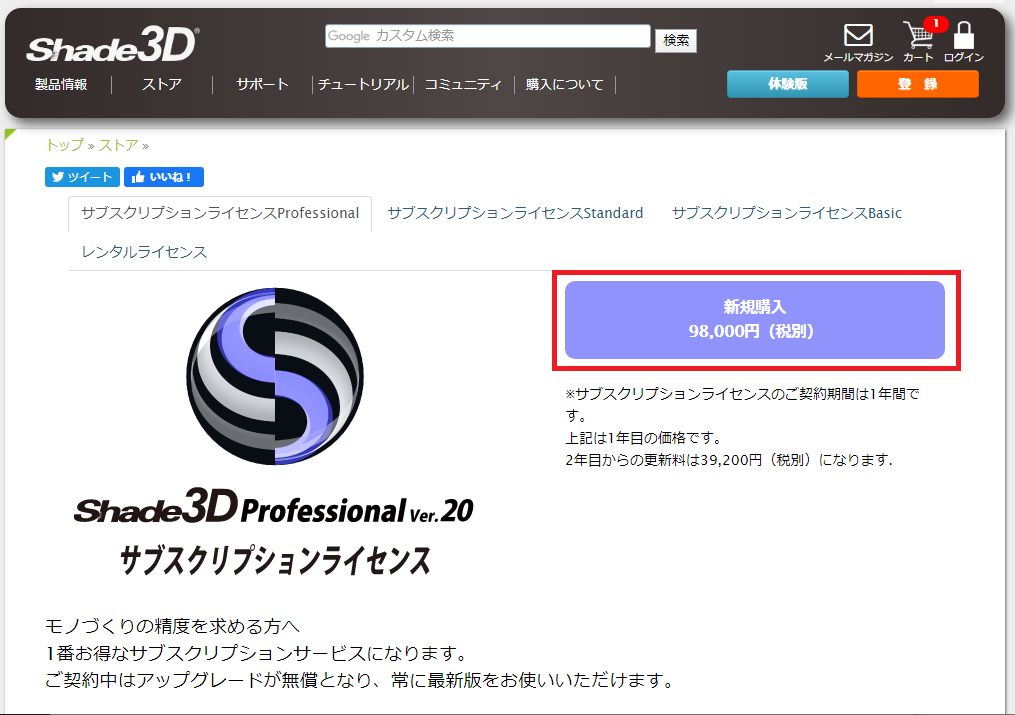The height and width of the screenshot is (715, 1015).
Task: Go to ストア breadcrumb link
Action: pos(118,145)
